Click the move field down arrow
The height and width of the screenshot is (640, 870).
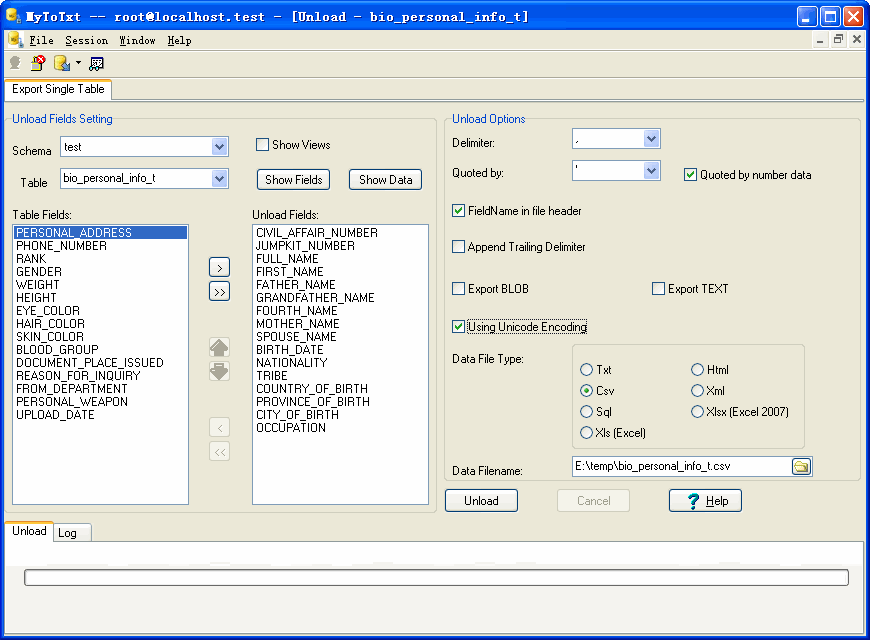[x=219, y=371]
